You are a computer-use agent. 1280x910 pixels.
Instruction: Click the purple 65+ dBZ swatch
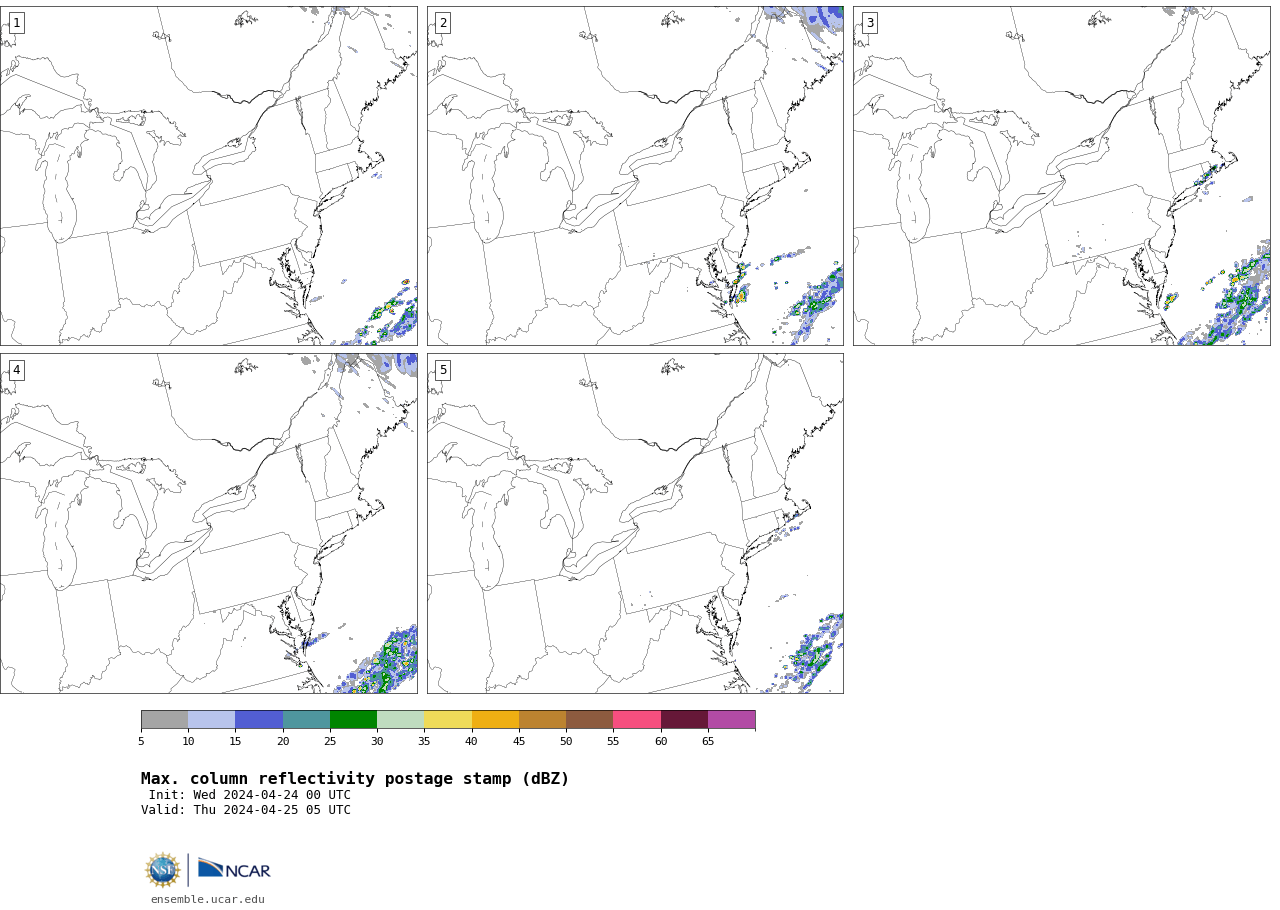(731, 720)
